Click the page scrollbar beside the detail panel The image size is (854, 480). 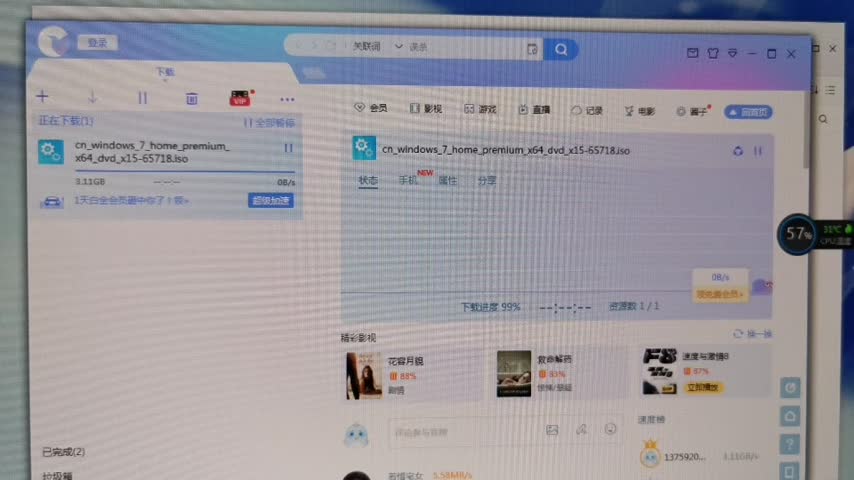click(x=806, y=129)
